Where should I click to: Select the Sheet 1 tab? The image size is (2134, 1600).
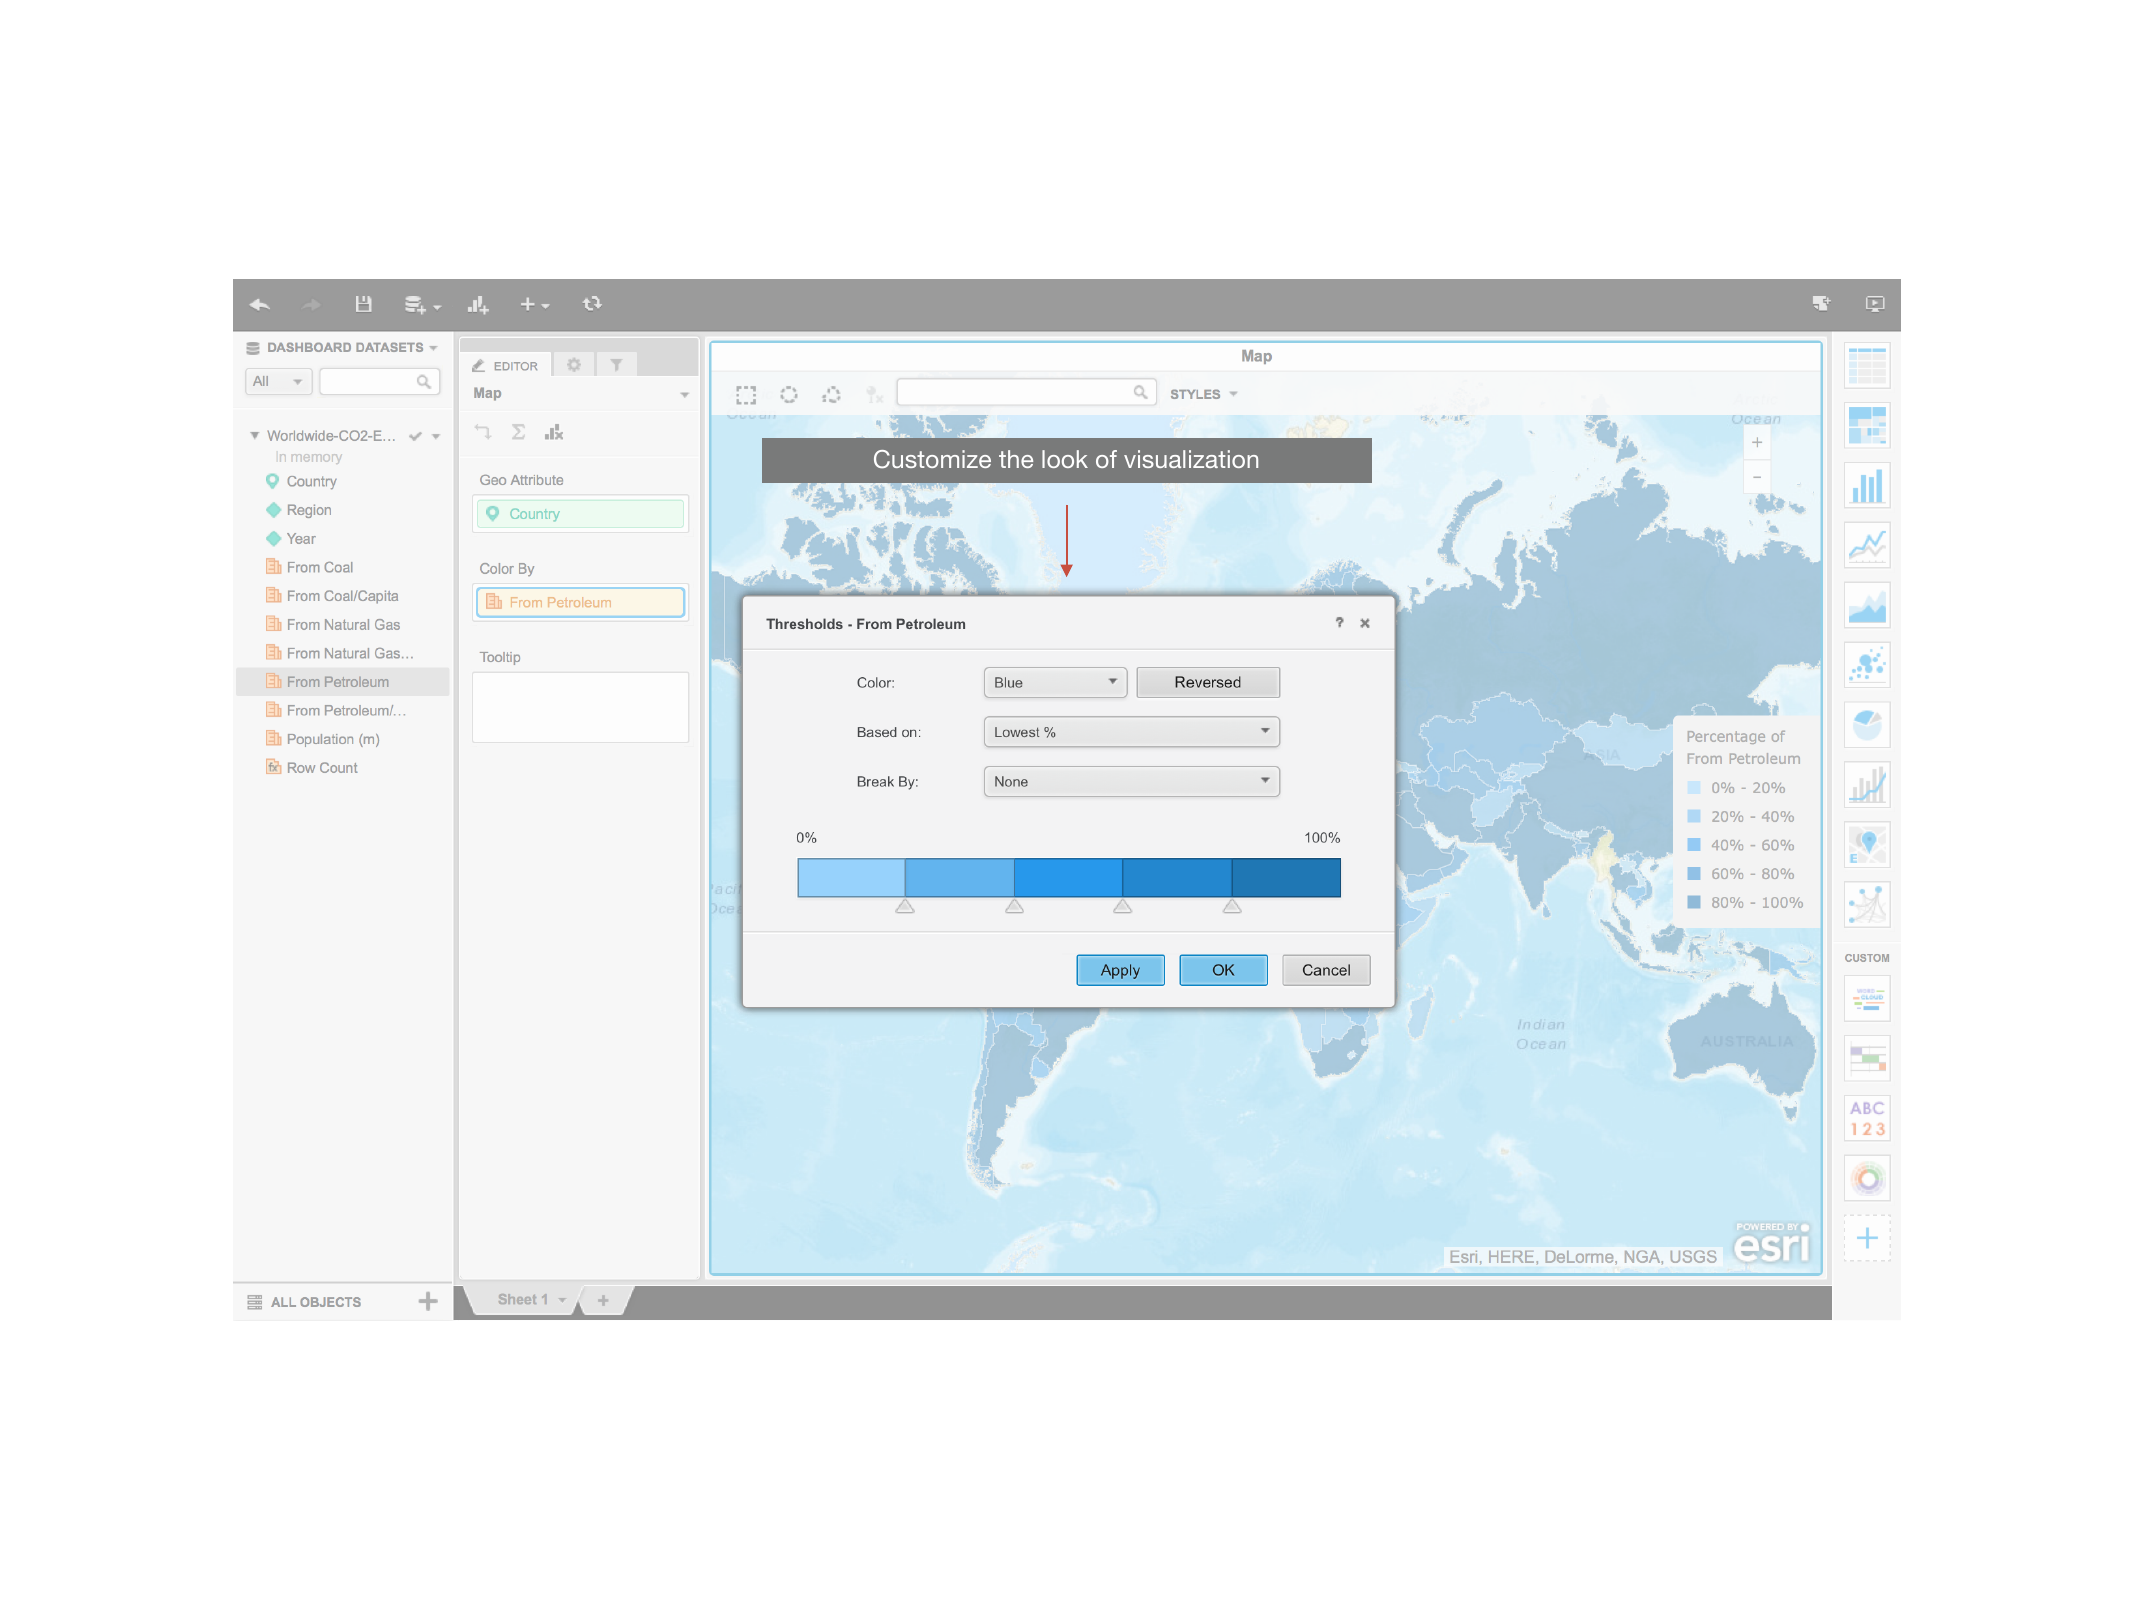(523, 1300)
